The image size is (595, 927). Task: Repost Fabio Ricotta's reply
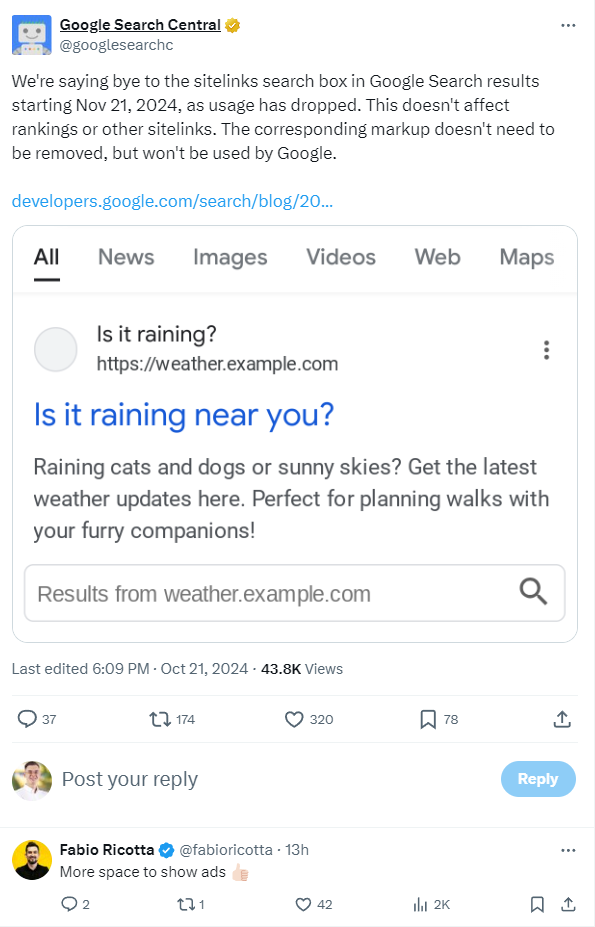185,904
